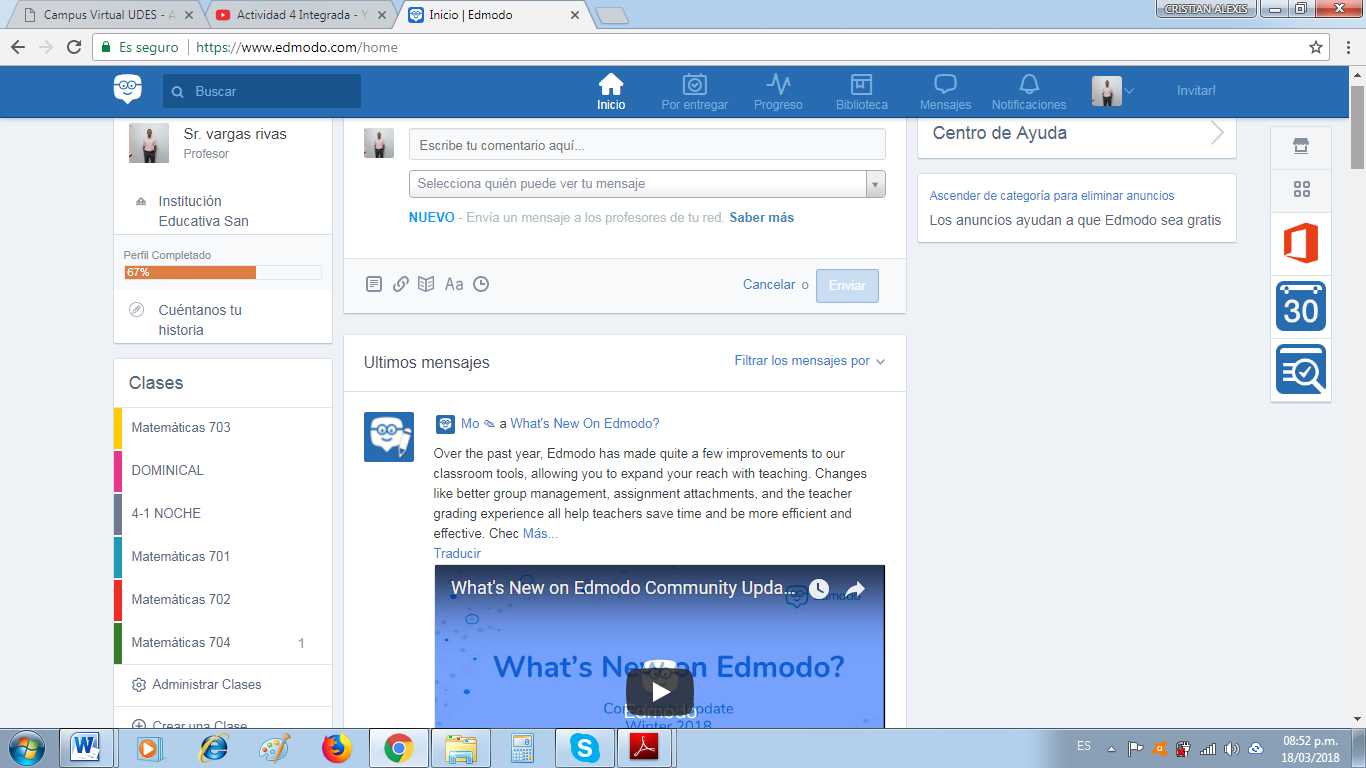Attach a link to your message
The height and width of the screenshot is (768, 1366).
tap(400, 284)
